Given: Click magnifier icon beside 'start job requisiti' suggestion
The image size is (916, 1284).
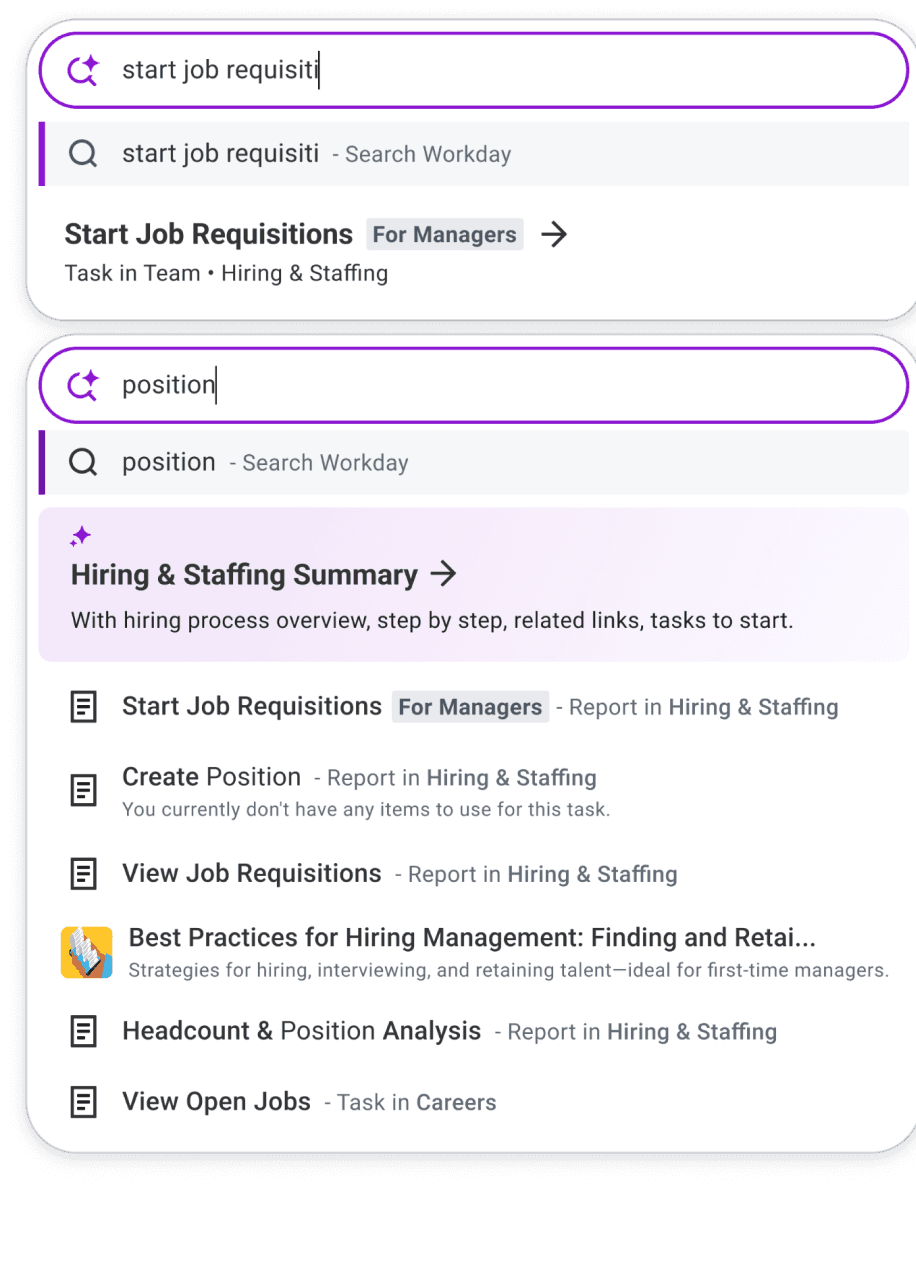Looking at the screenshot, I should tap(83, 154).
